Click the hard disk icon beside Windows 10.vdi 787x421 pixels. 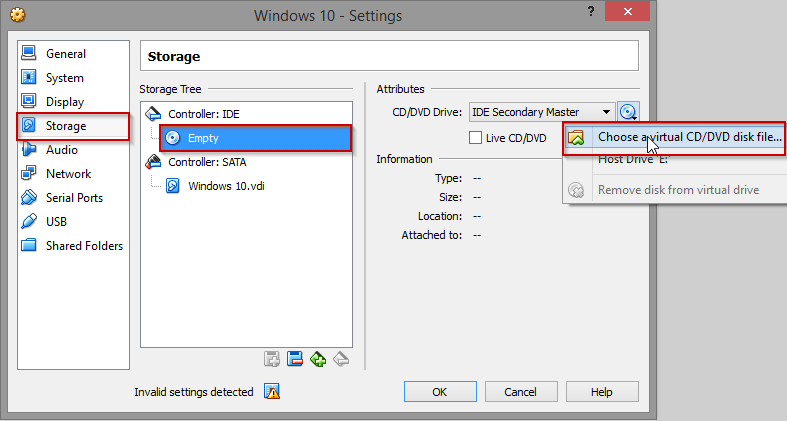[x=173, y=186]
